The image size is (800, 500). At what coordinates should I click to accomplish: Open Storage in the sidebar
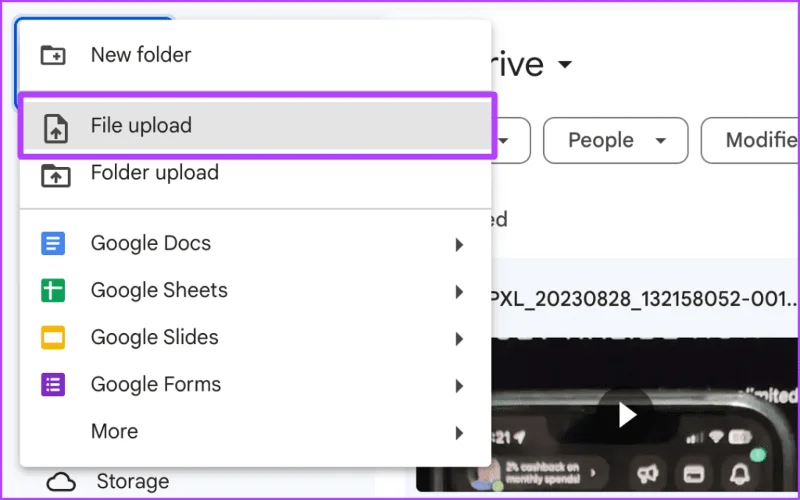click(x=133, y=481)
